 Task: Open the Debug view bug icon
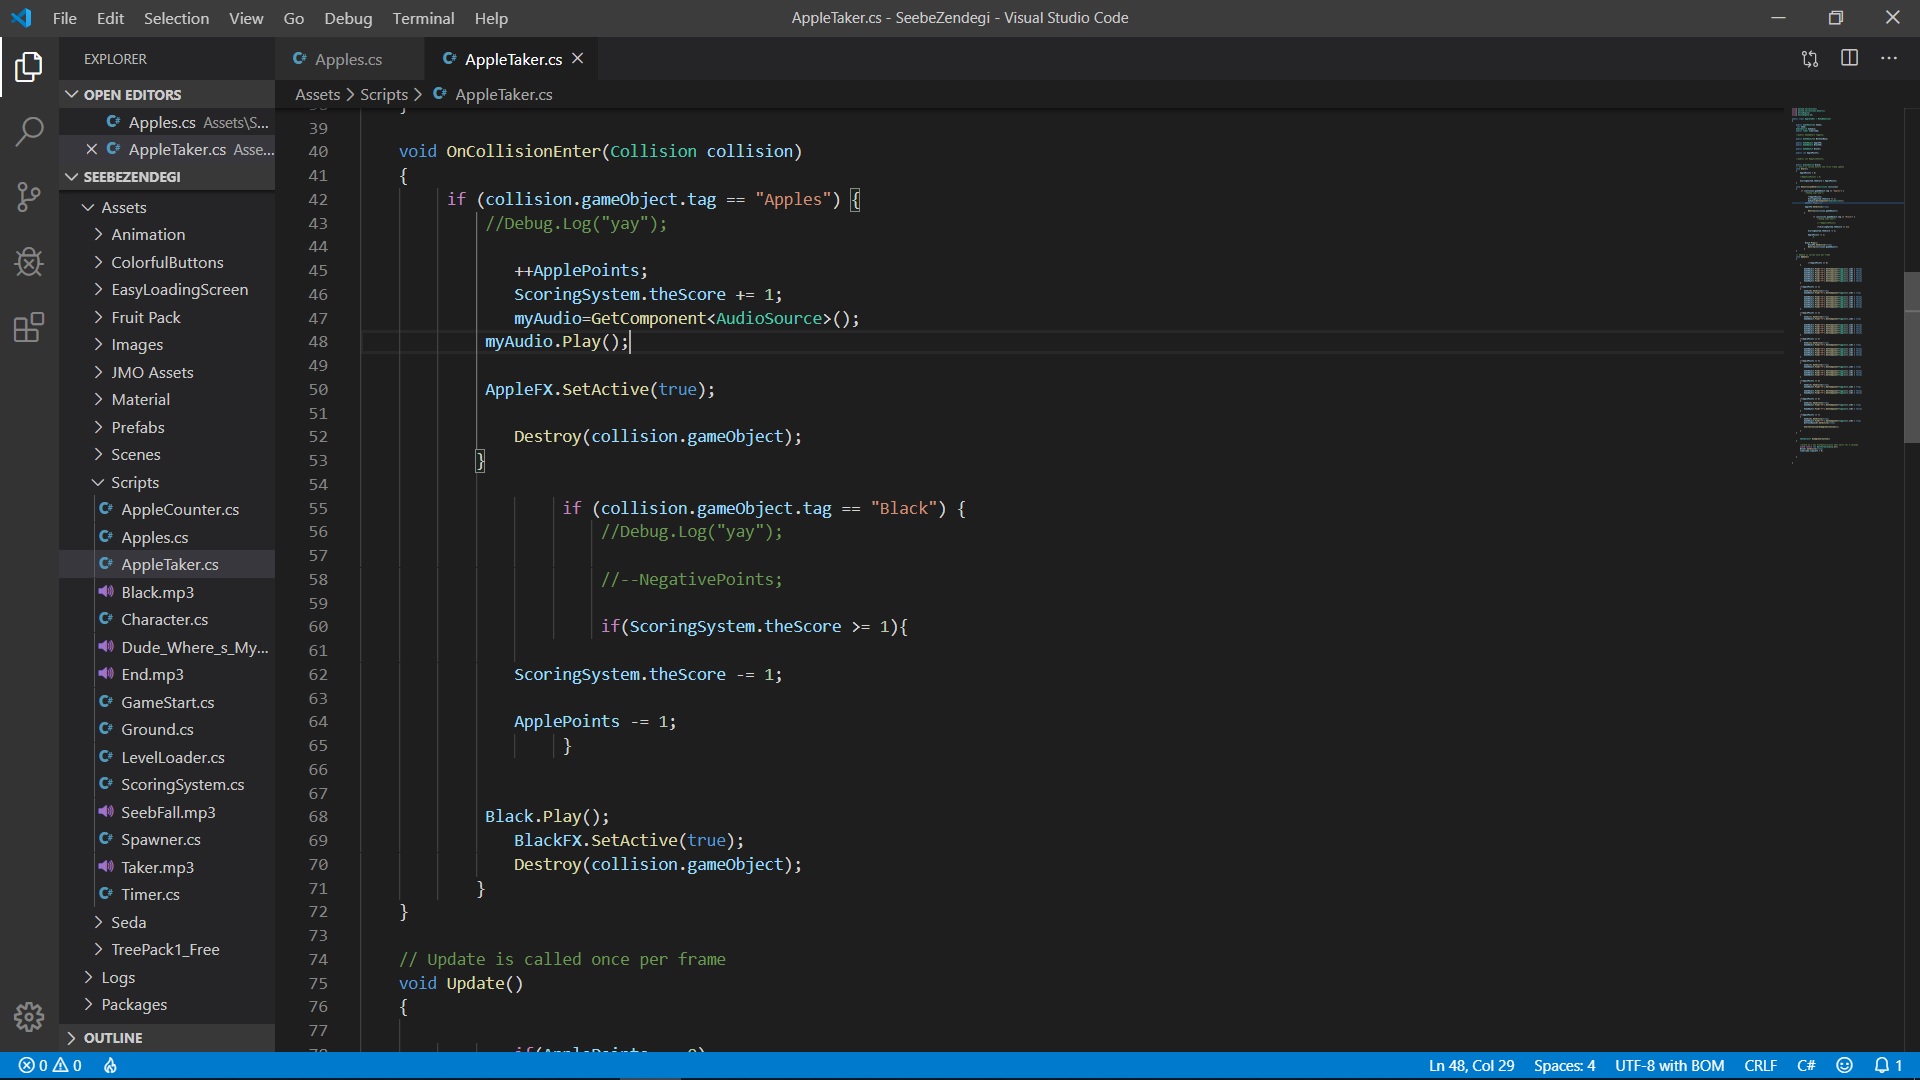(x=29, y=261)
